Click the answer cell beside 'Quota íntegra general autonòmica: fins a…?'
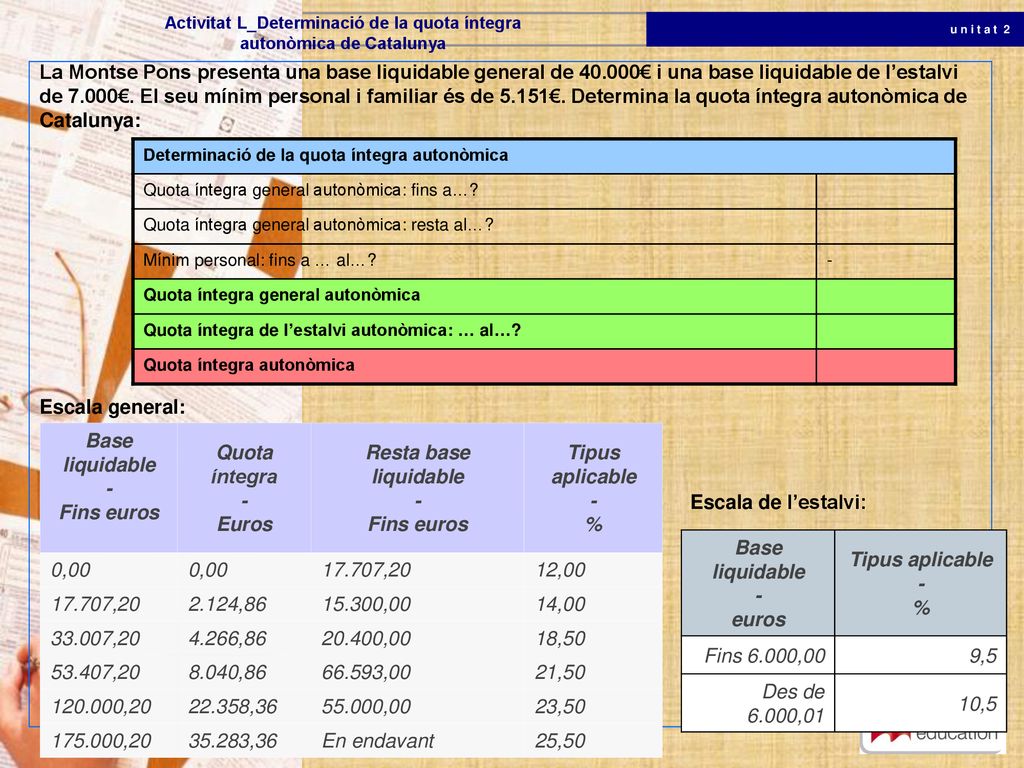The width and height of the screenshot is (1024, 768). (886, 191)
